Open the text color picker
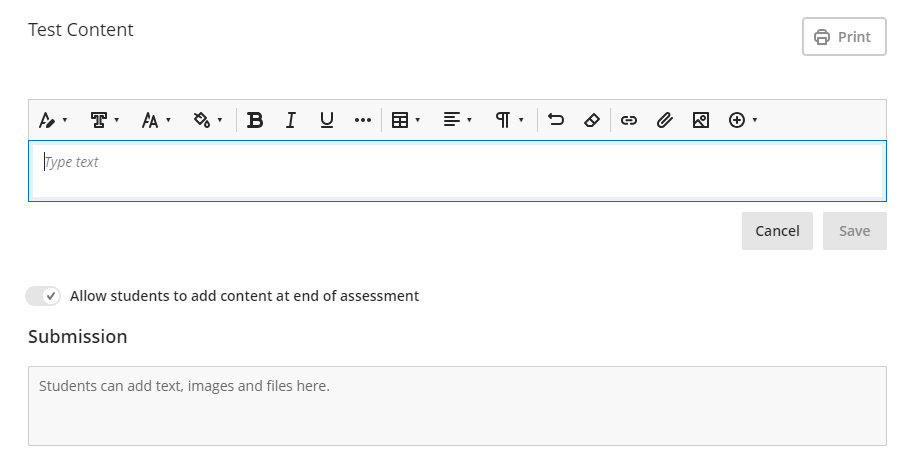Viewport: 905px width, 467px height. 207,120
